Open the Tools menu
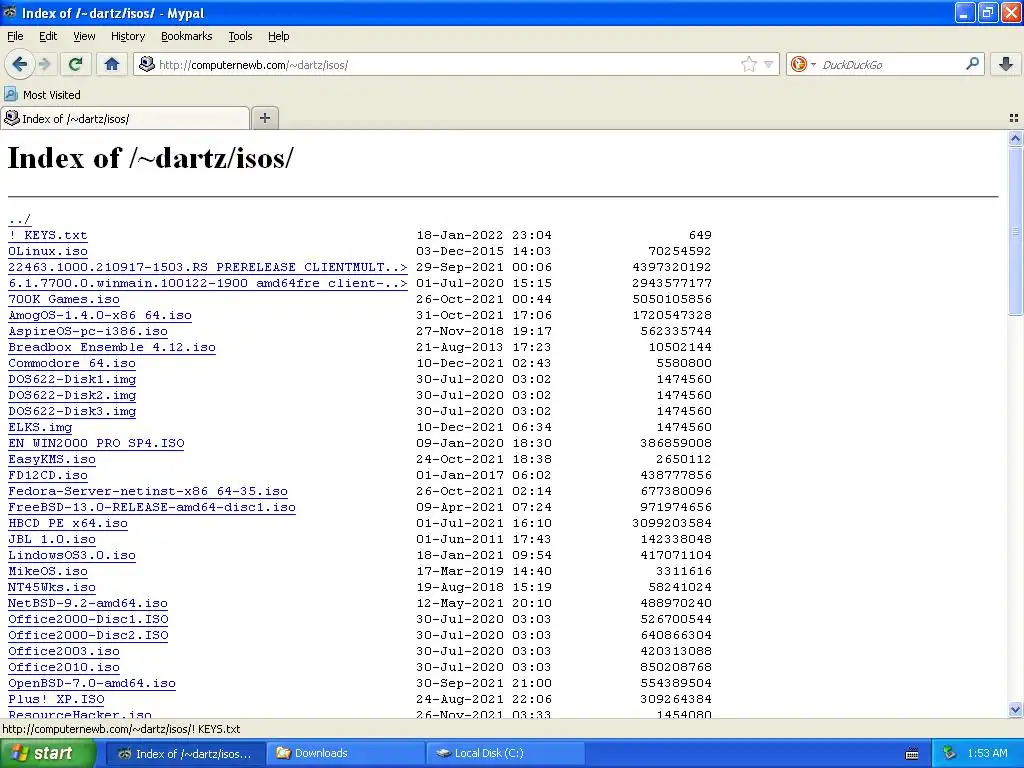This screenshot has width=1024, height=768. coord(240,37)
